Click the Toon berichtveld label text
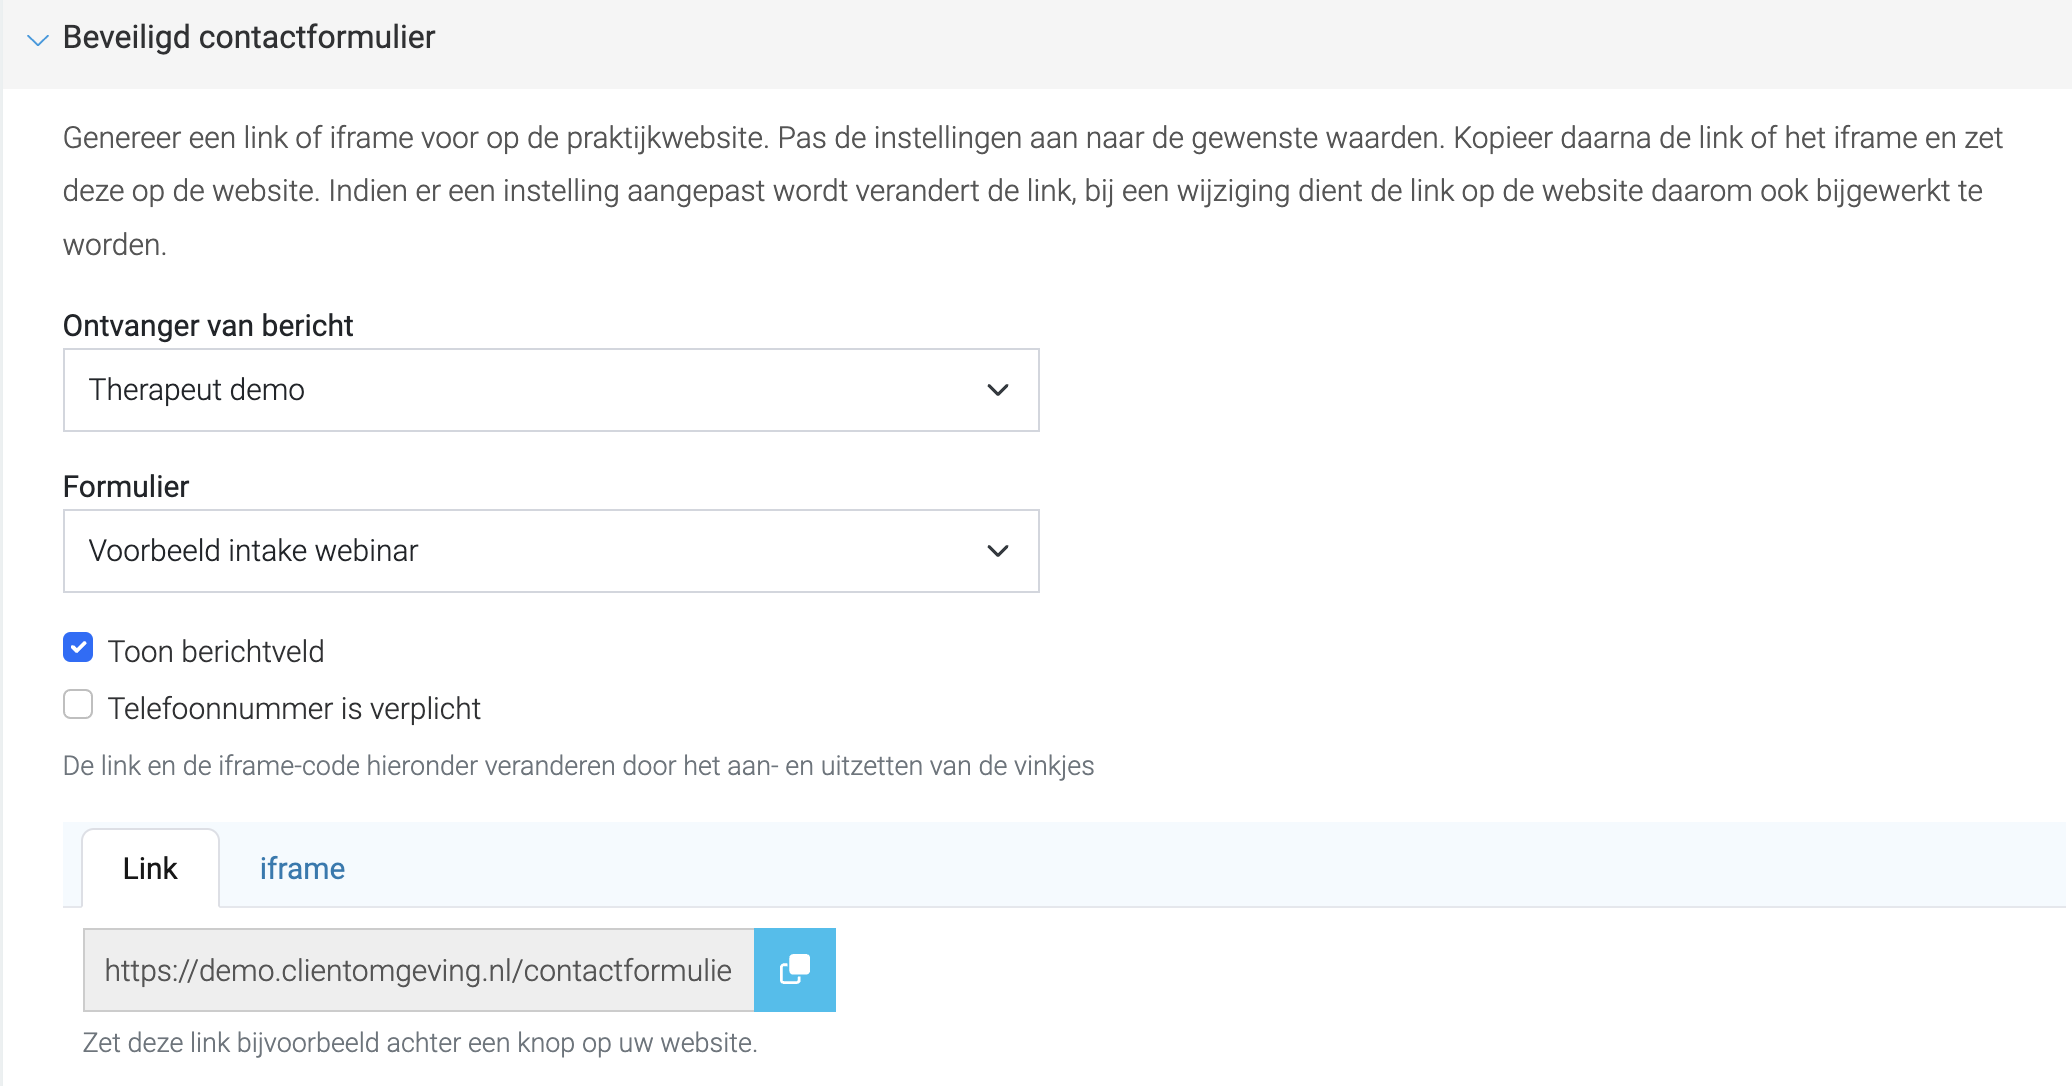This screenshot has width=2072, height=1086. (216, 651)
